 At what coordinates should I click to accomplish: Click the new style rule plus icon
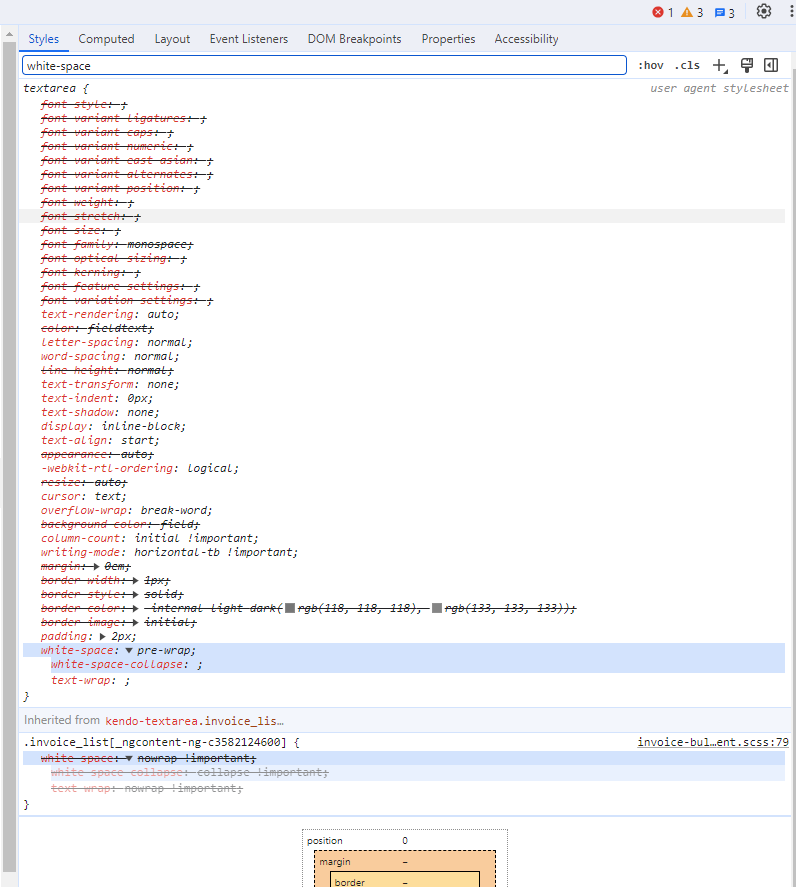click(x=718, y=65)
